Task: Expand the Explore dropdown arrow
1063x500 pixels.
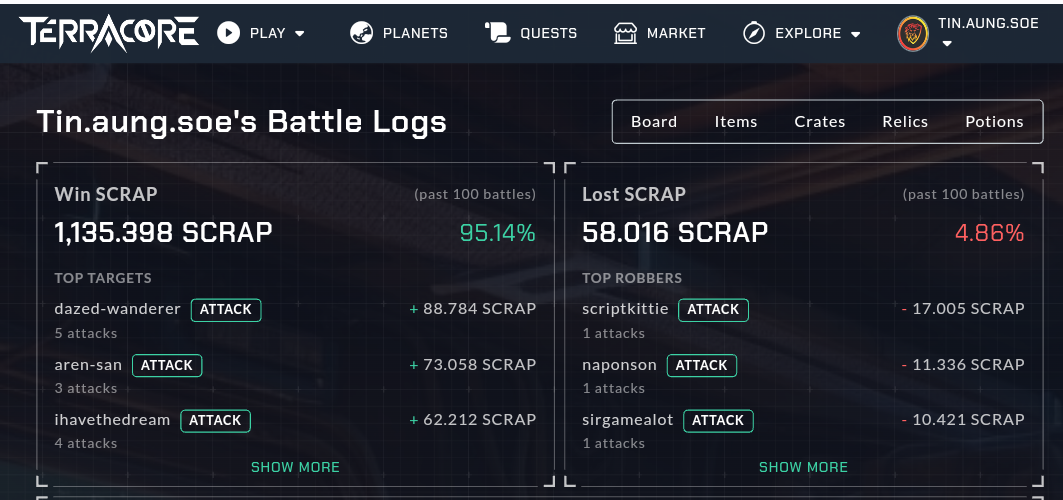Action: (x=856, y=34)
